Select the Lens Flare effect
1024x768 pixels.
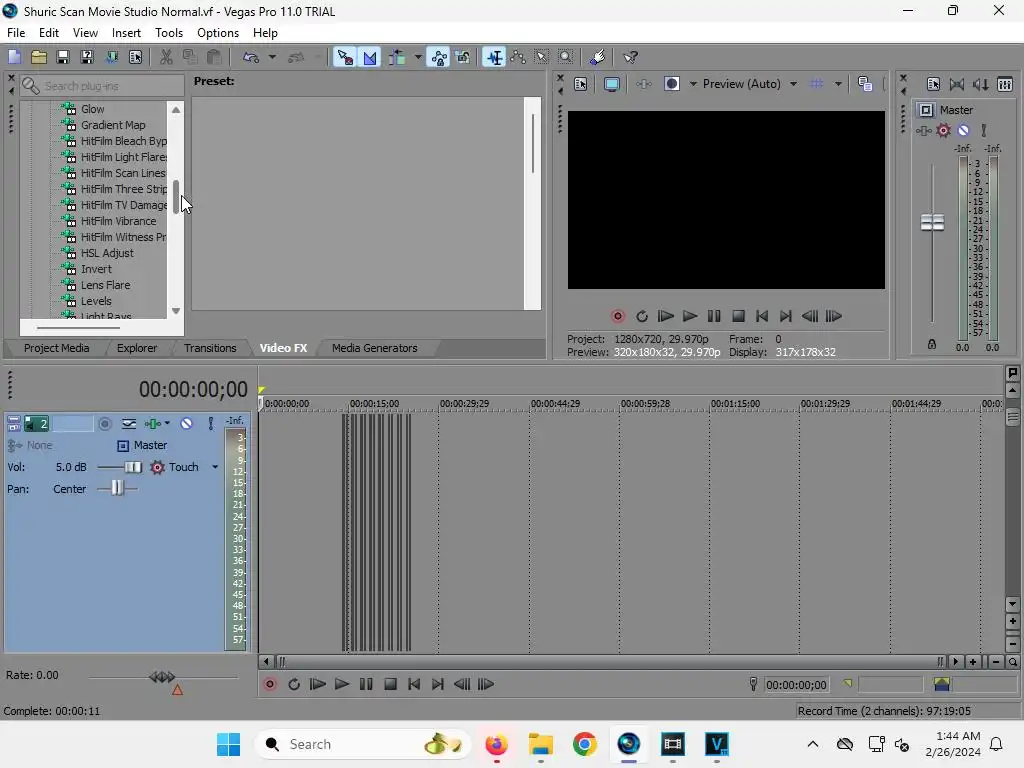coord(105,285)
